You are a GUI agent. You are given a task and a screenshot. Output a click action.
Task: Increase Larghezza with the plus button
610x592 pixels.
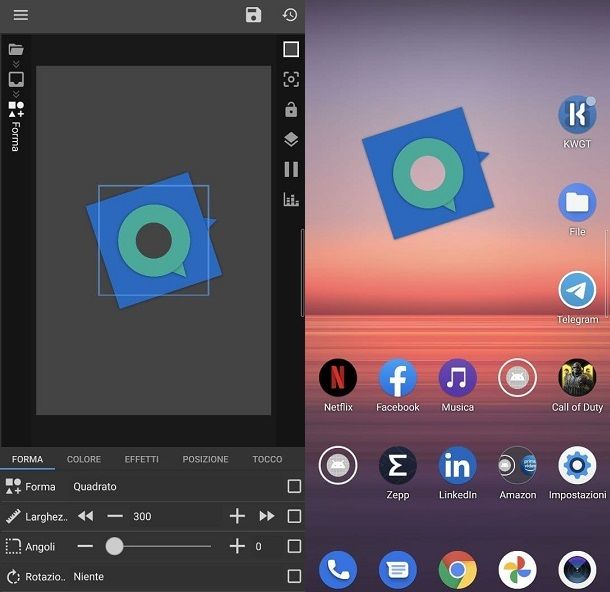[237, 516]
